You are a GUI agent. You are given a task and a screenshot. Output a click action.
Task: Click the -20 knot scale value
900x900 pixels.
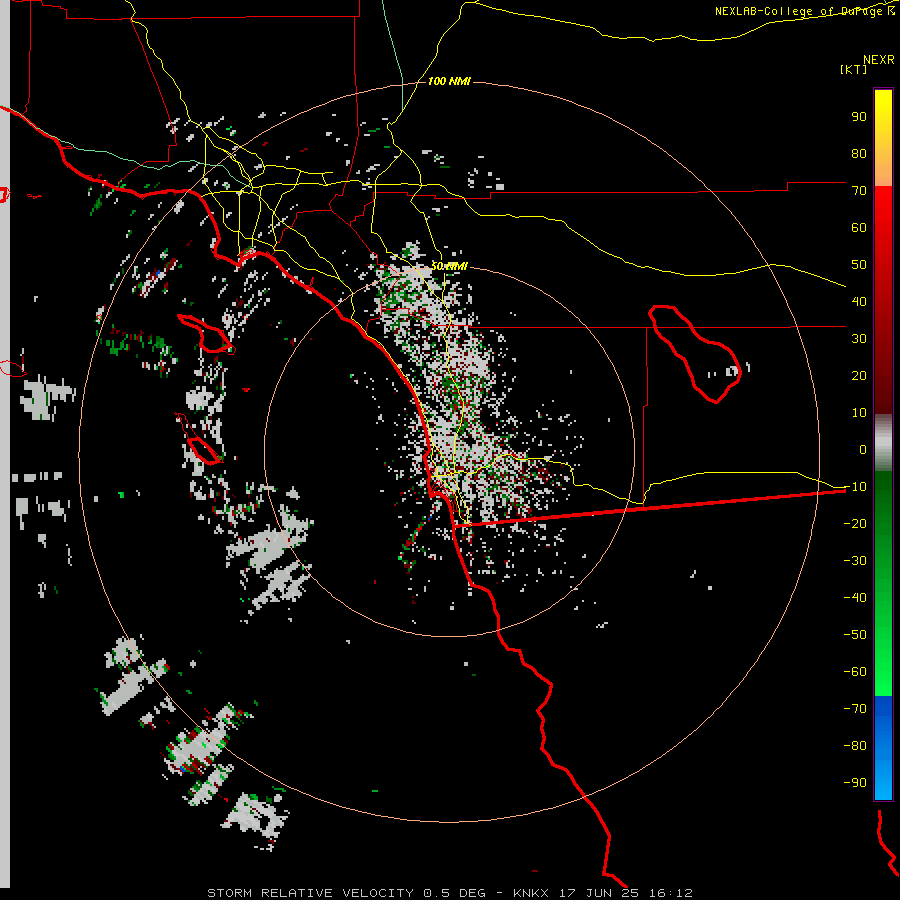(x=855, y=524)
